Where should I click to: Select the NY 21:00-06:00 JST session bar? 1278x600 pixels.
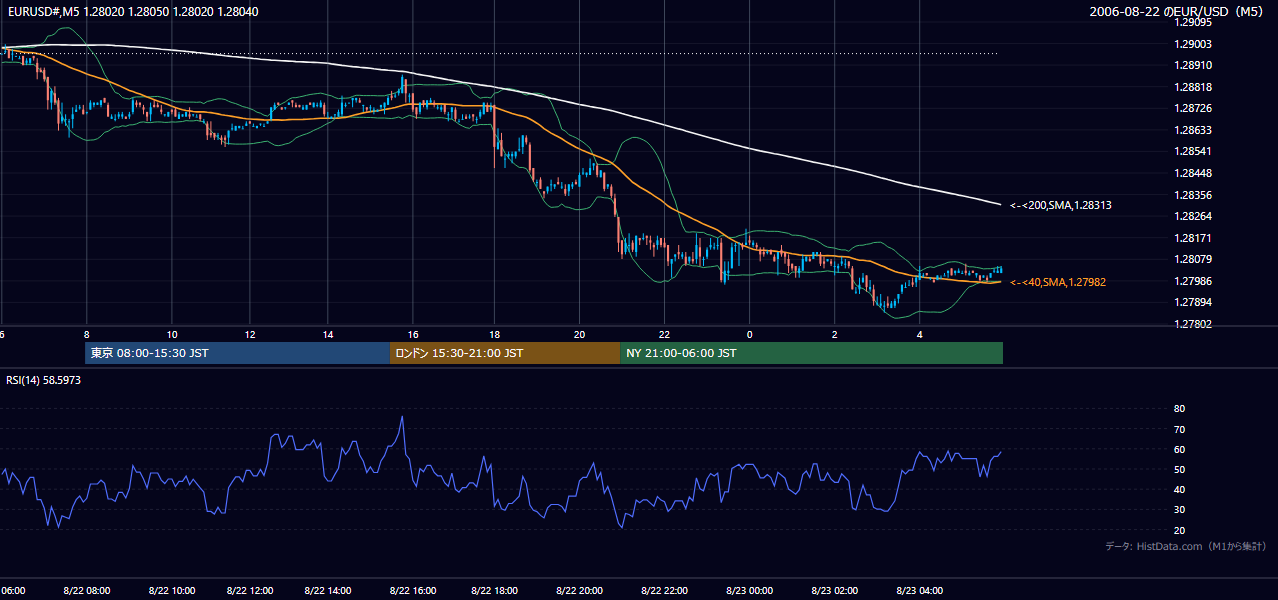pos(811,353)
